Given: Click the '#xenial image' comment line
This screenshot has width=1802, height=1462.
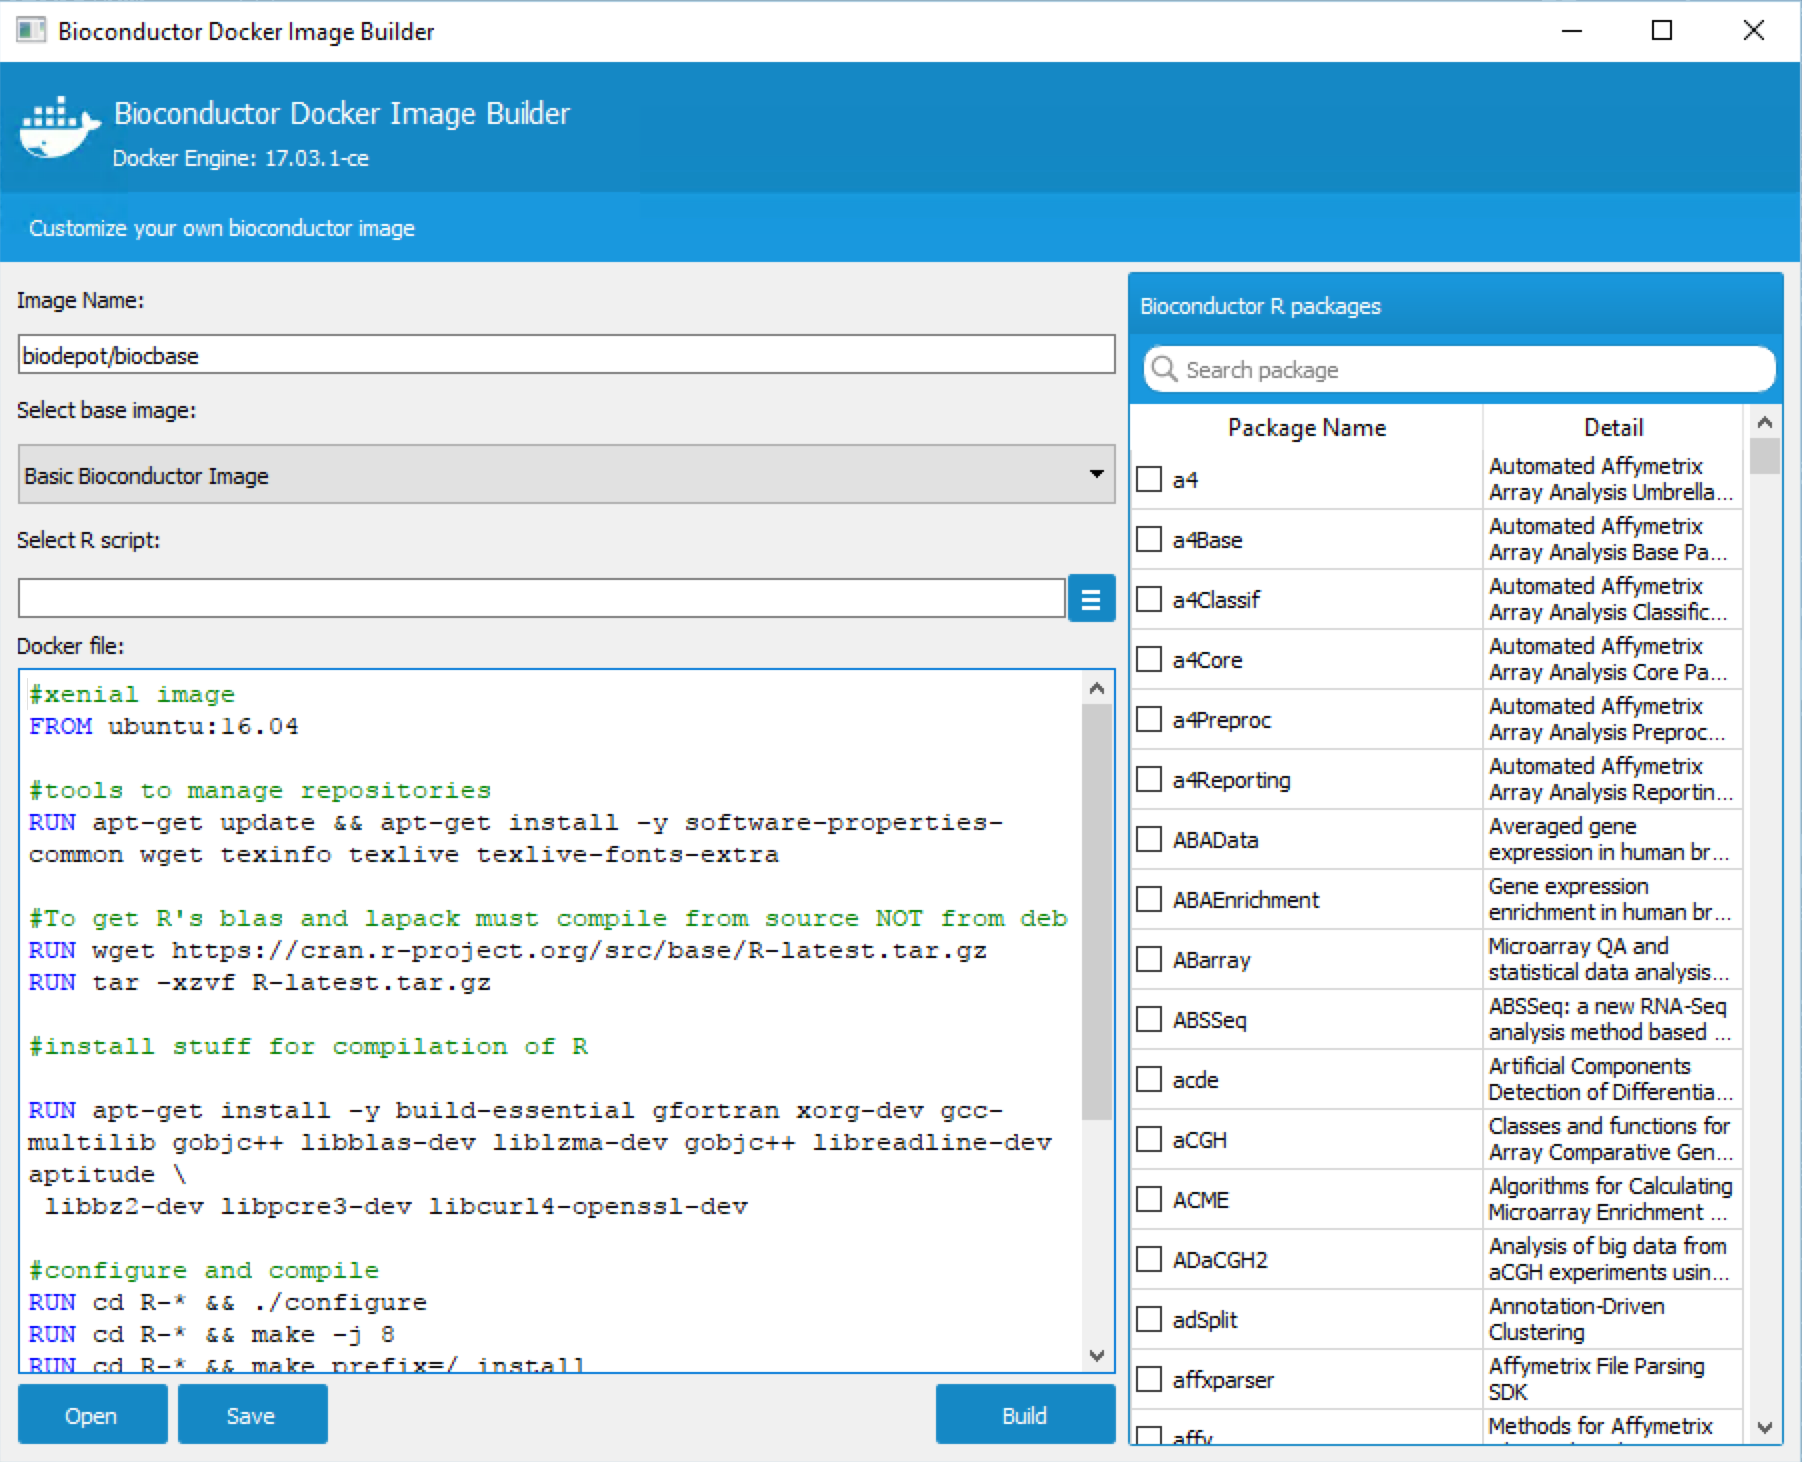Looking at the screenshot, I should (x=132, y=694).
